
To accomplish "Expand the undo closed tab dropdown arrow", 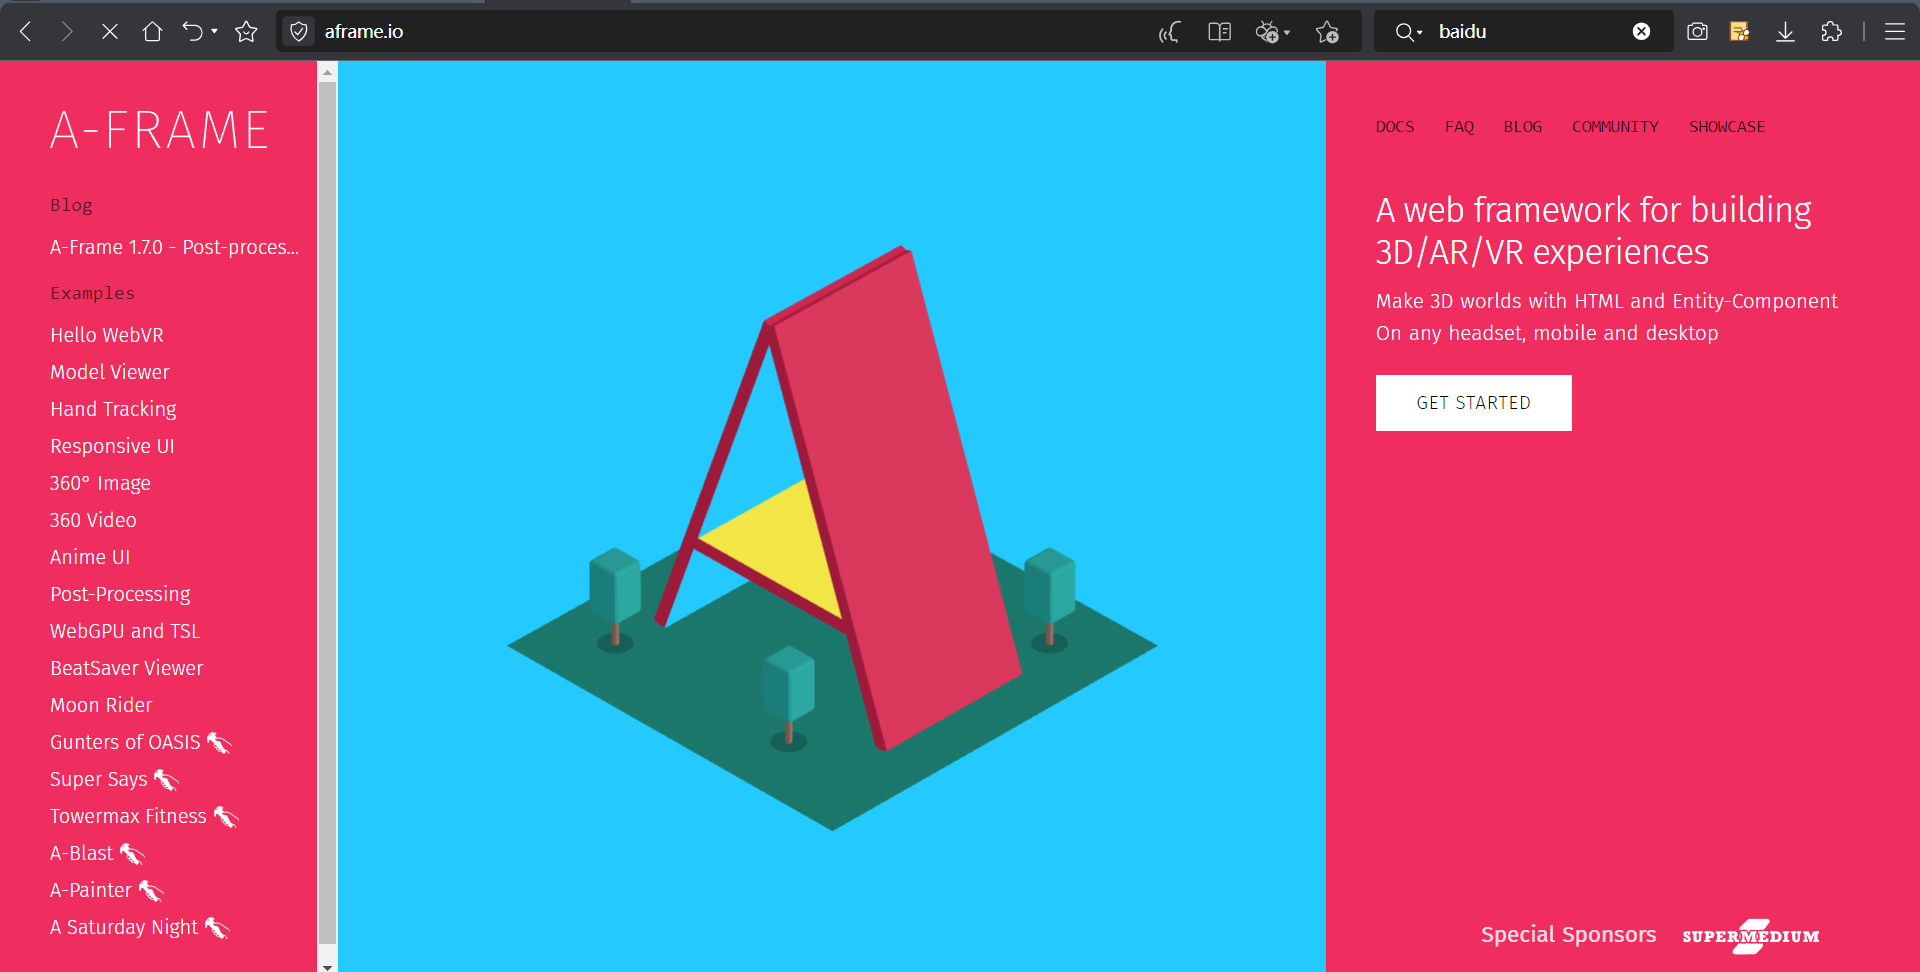I will click(x=214, y=32).
